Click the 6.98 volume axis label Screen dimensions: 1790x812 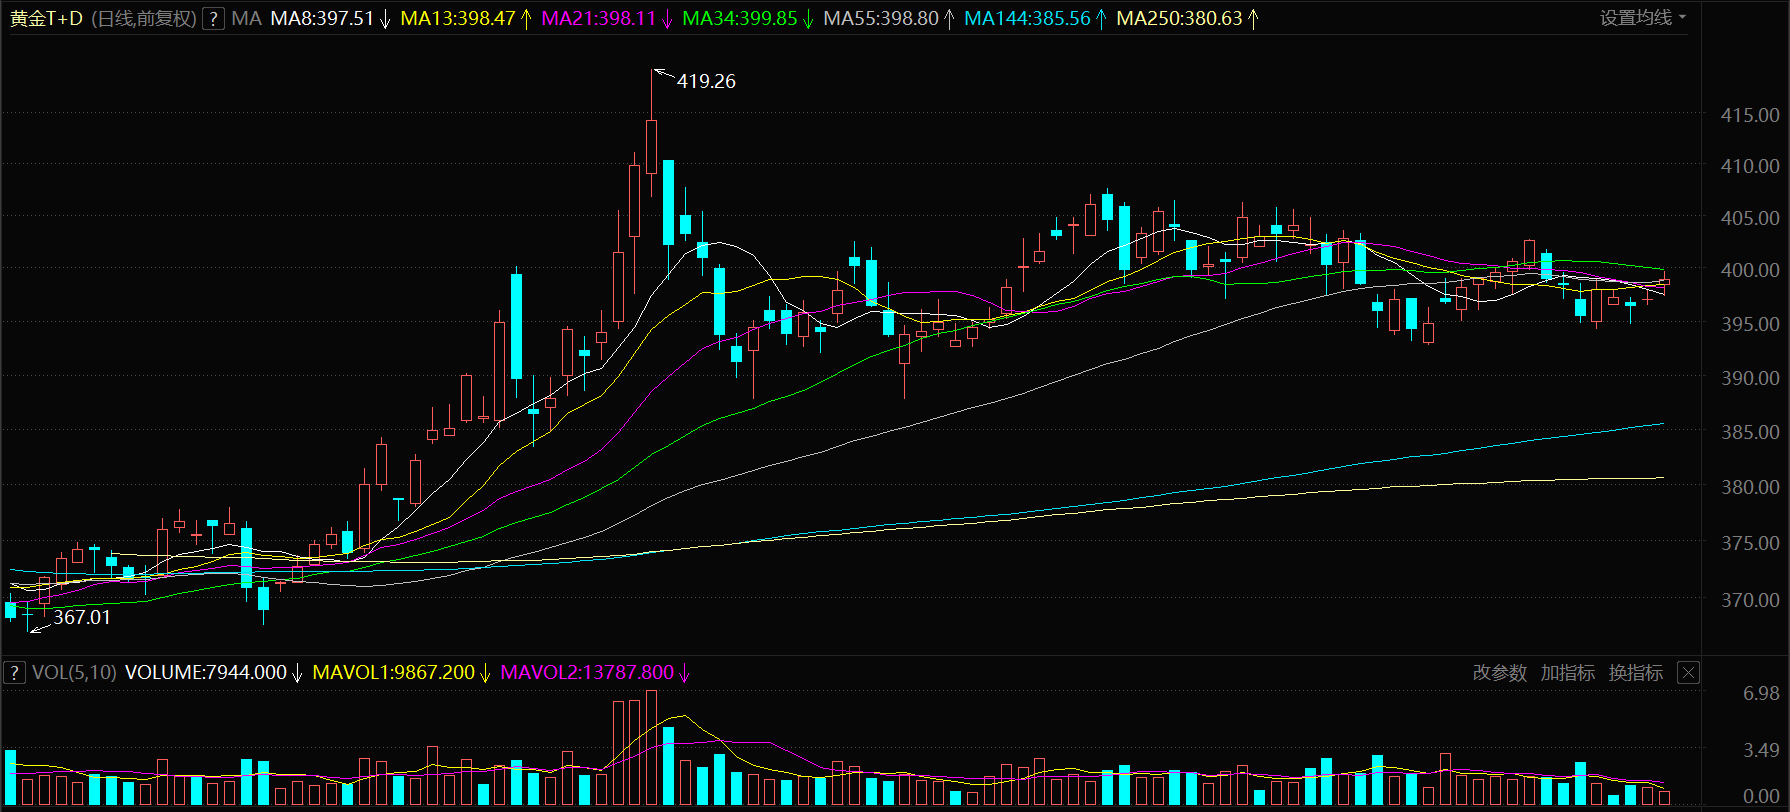pyautogui.click(x=1761, y=693)
